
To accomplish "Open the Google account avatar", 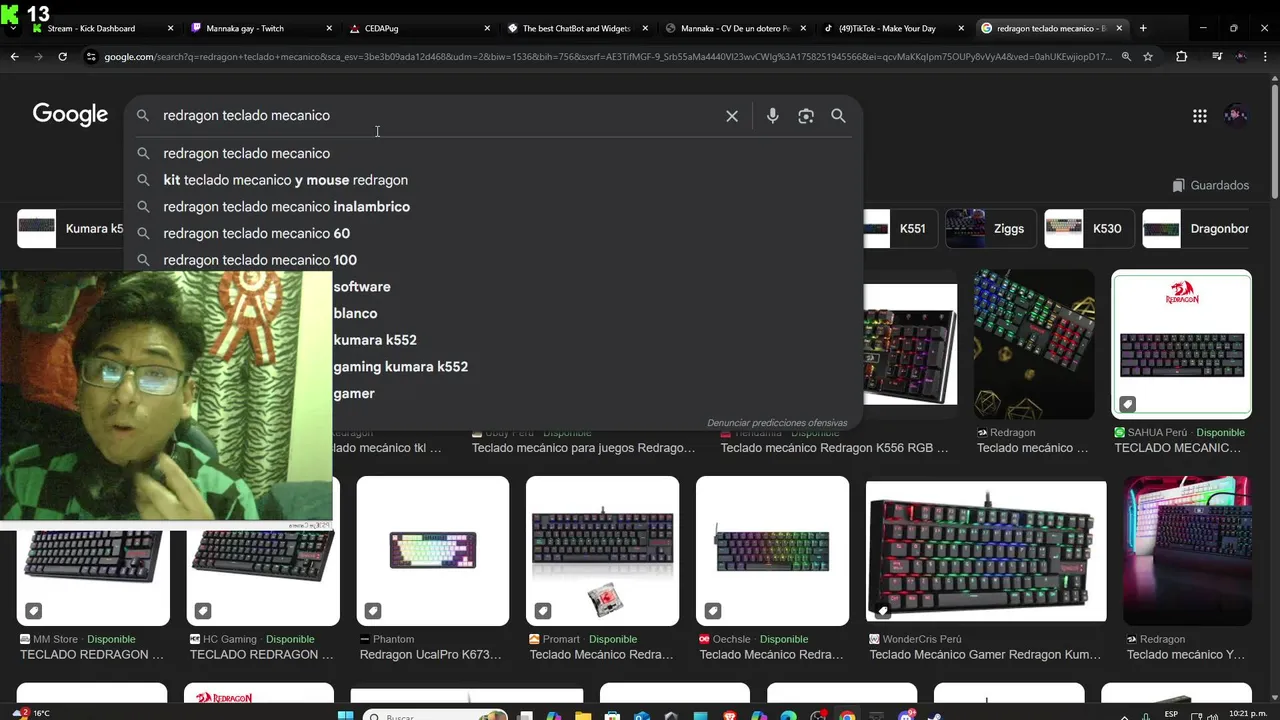I will pyautogui.click(x=1236, y=115).
